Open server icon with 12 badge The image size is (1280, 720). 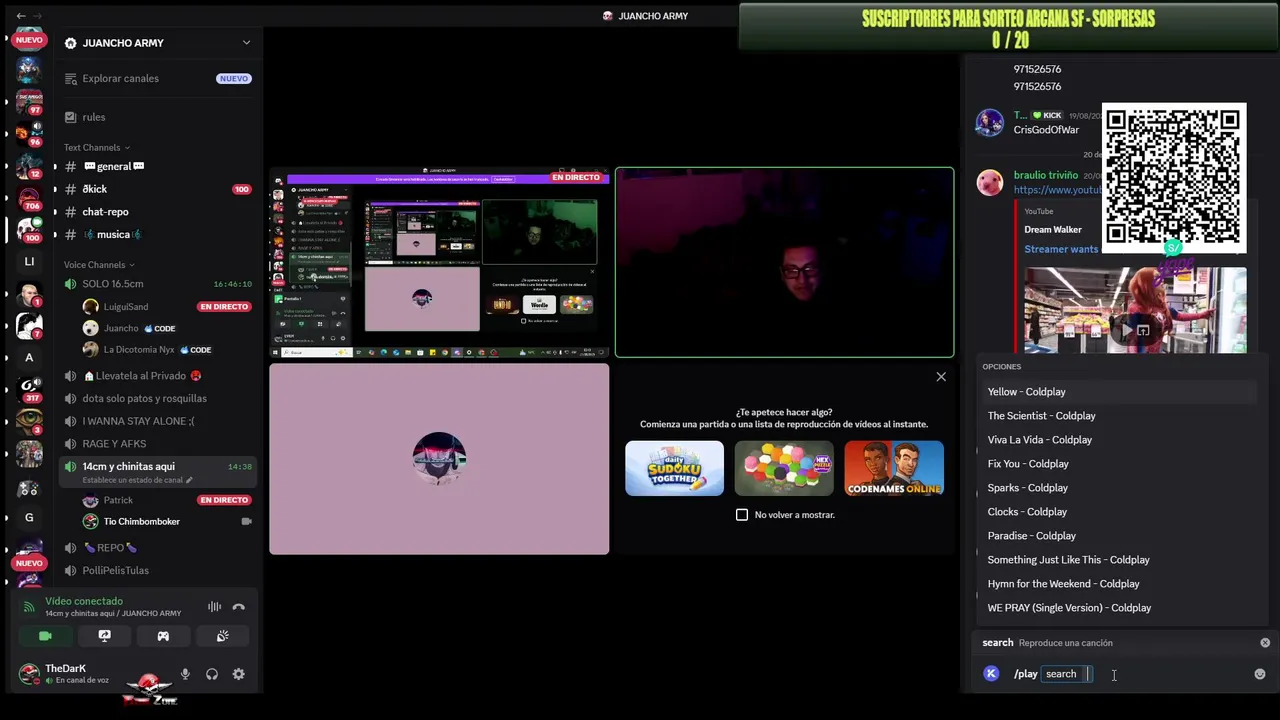(x=29, y=166)
